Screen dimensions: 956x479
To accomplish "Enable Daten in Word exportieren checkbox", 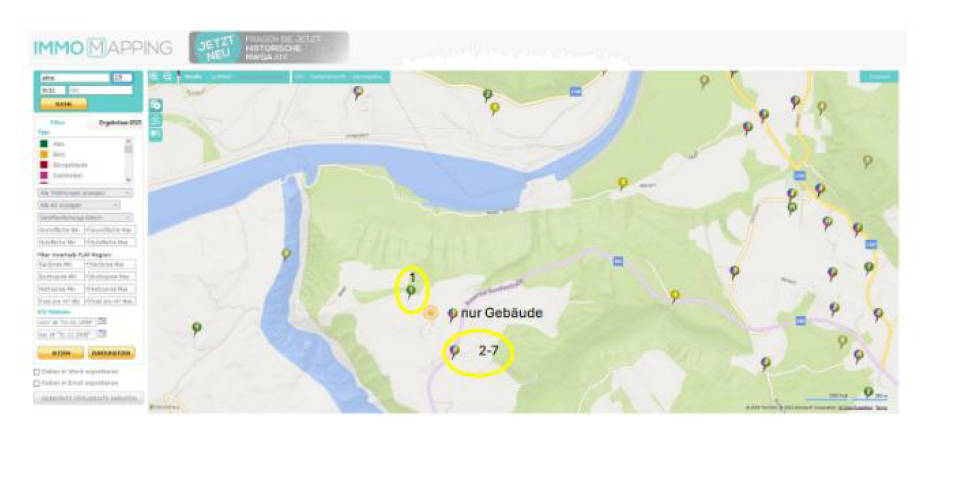I will pos(37,372).
